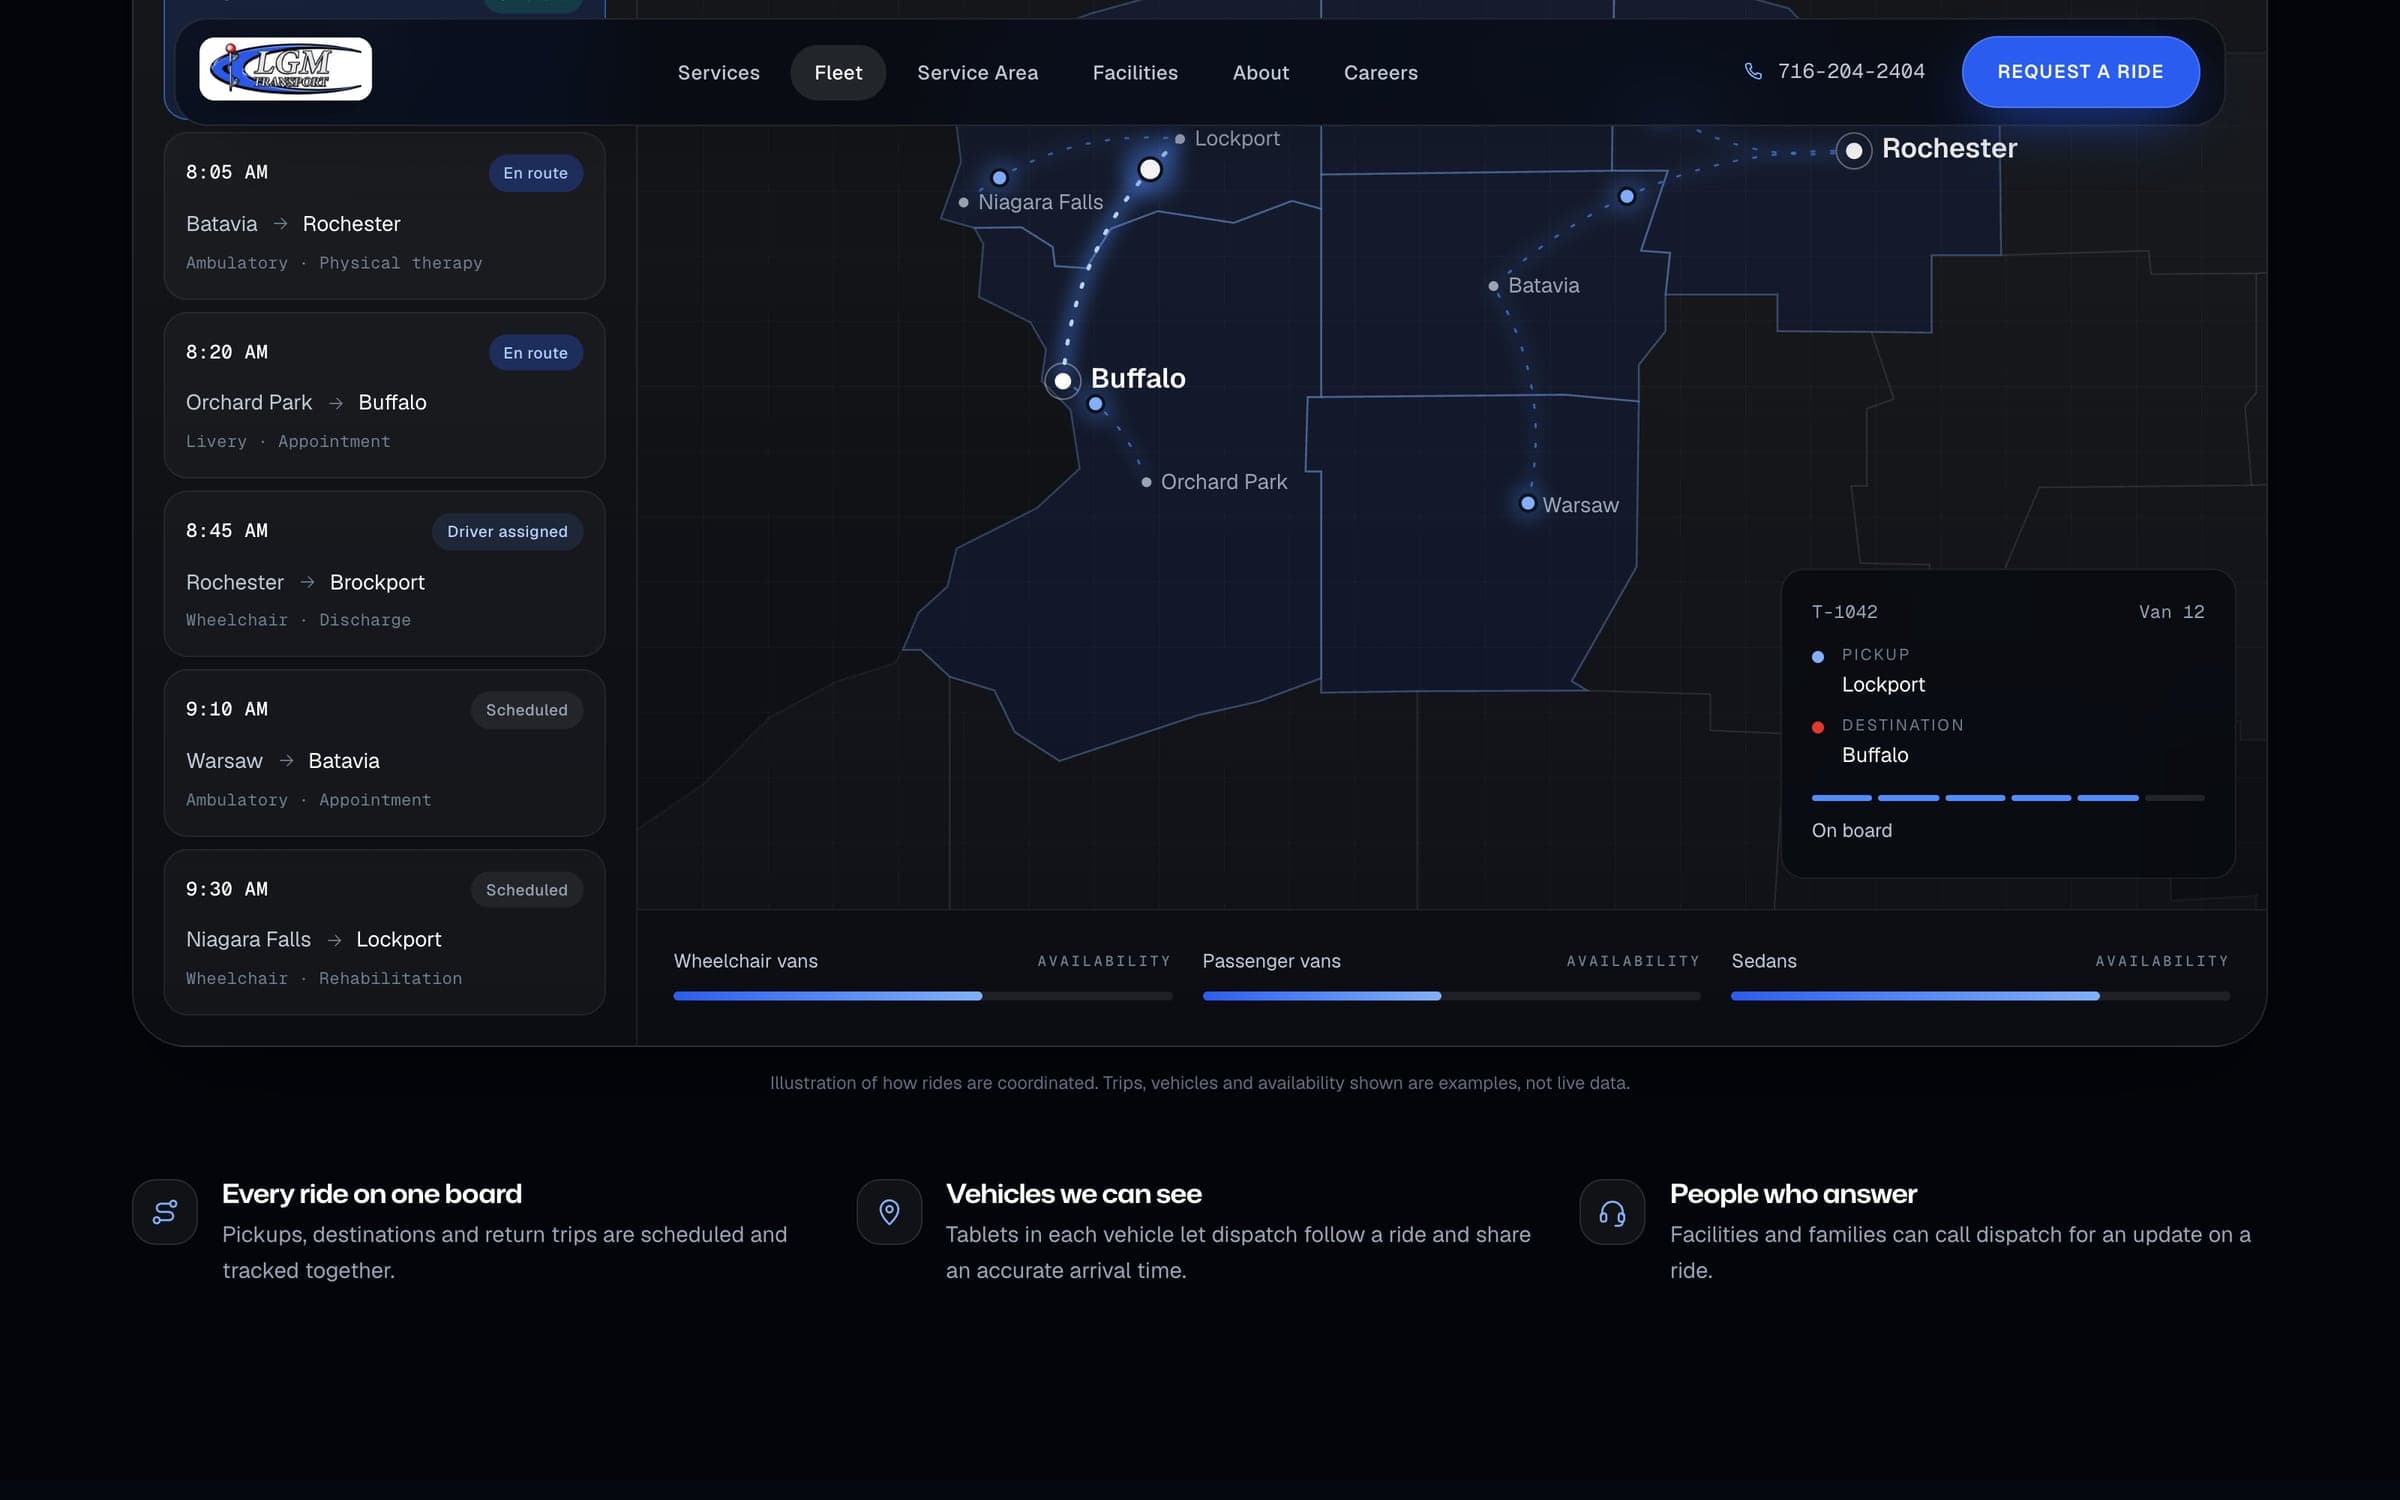Click the headset icon beside People who answer
2400x1500 pixels.
[1612, 1212]
